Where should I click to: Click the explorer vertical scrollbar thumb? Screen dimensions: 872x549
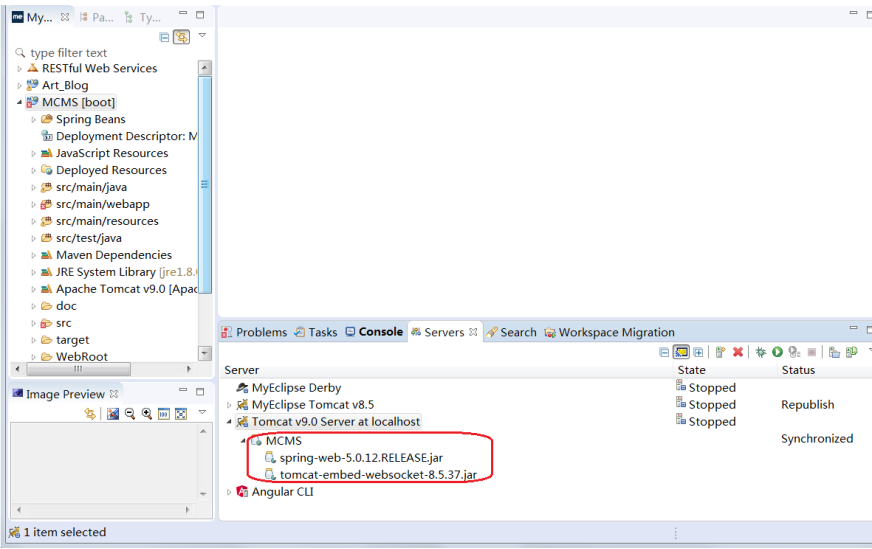[x=205, y=185]
